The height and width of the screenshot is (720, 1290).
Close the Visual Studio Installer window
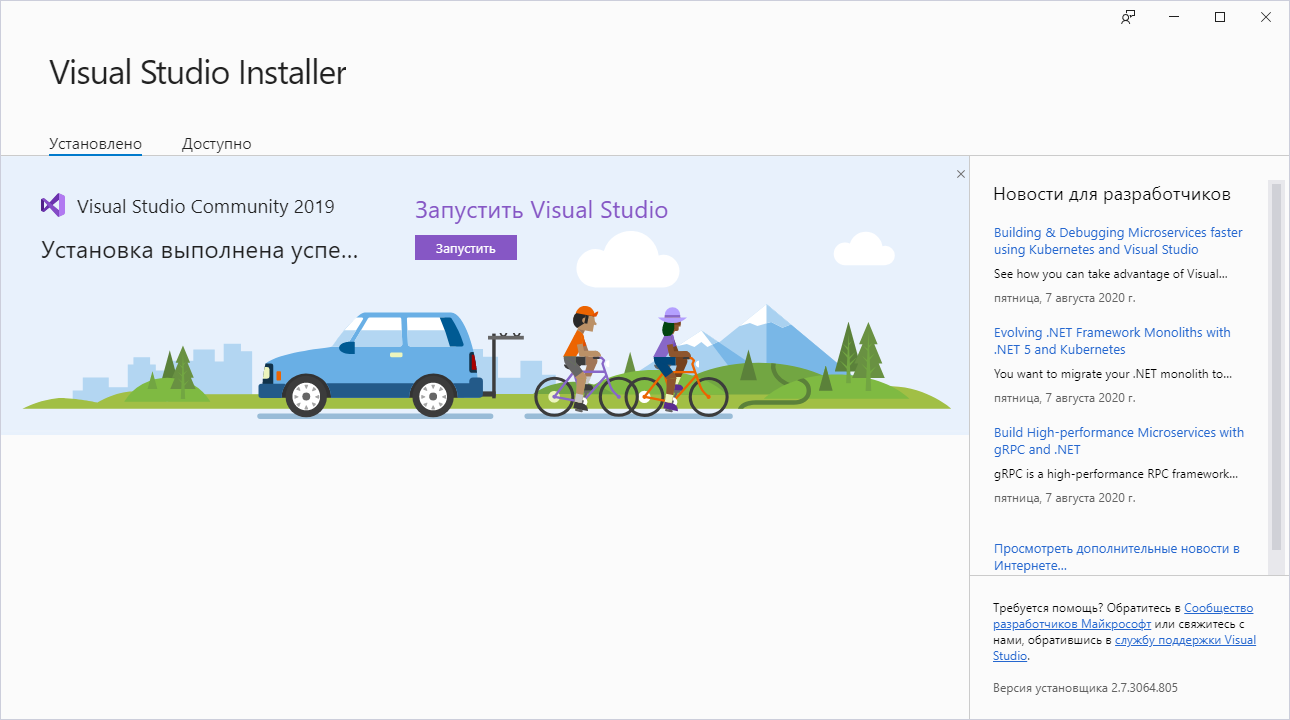pyautogui.click(x=1266, y=17)
